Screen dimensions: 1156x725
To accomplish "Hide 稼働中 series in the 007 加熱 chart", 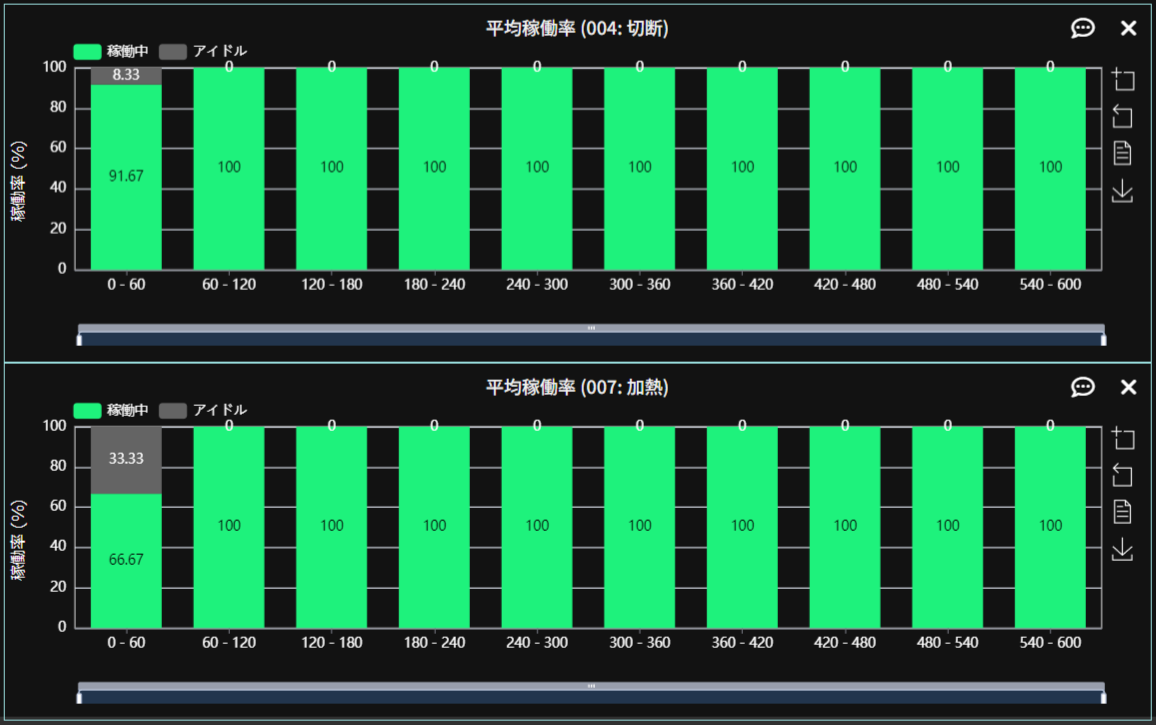I will click(x=110, y=410).
